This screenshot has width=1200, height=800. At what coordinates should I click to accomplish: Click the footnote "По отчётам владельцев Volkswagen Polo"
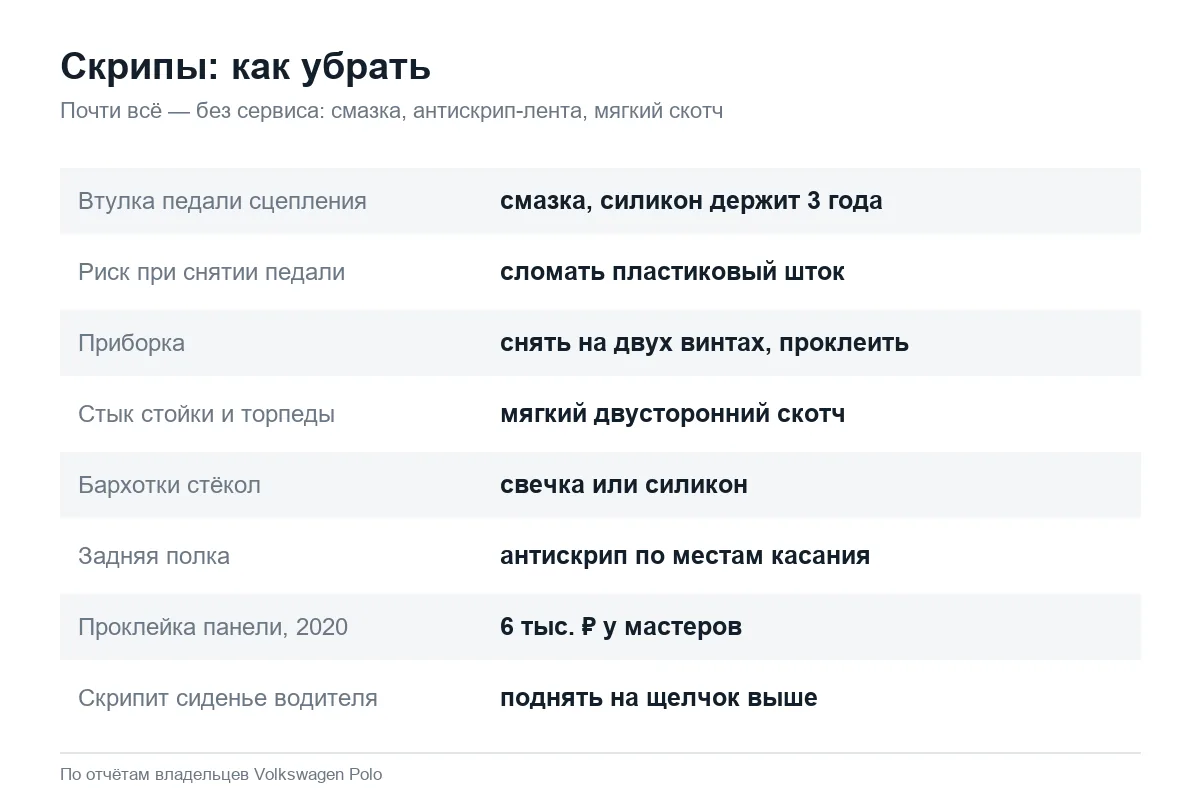click(x=221, y=775)
